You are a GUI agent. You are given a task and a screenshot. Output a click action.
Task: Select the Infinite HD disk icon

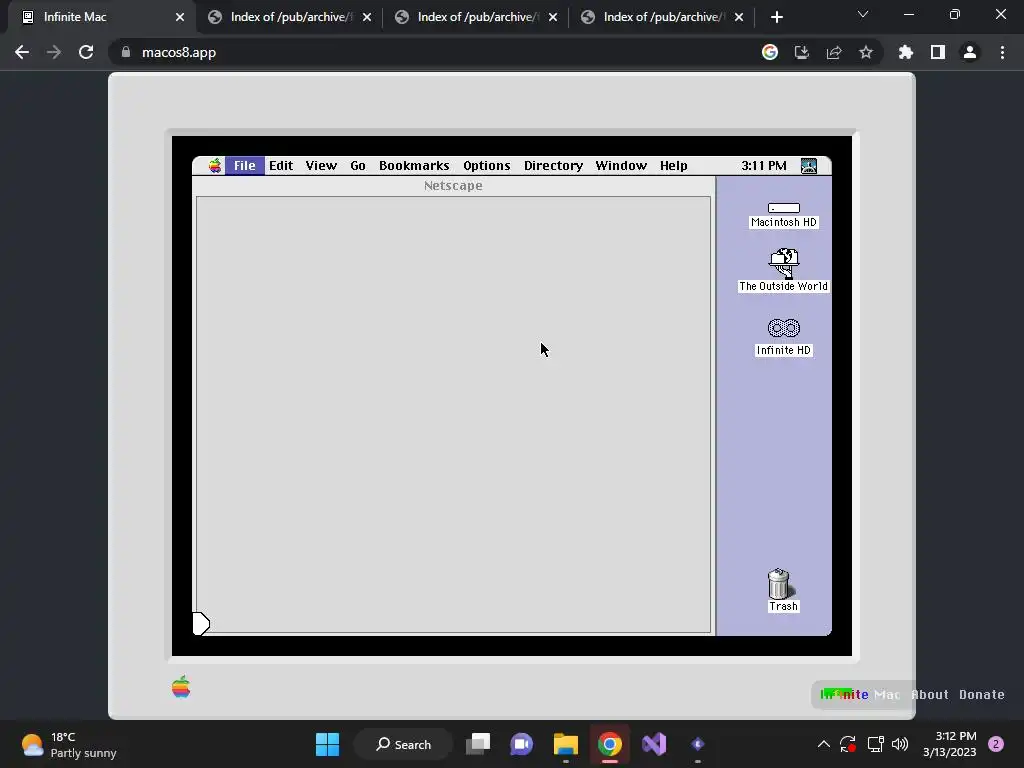pyautogui.click(x=784, y=336)
